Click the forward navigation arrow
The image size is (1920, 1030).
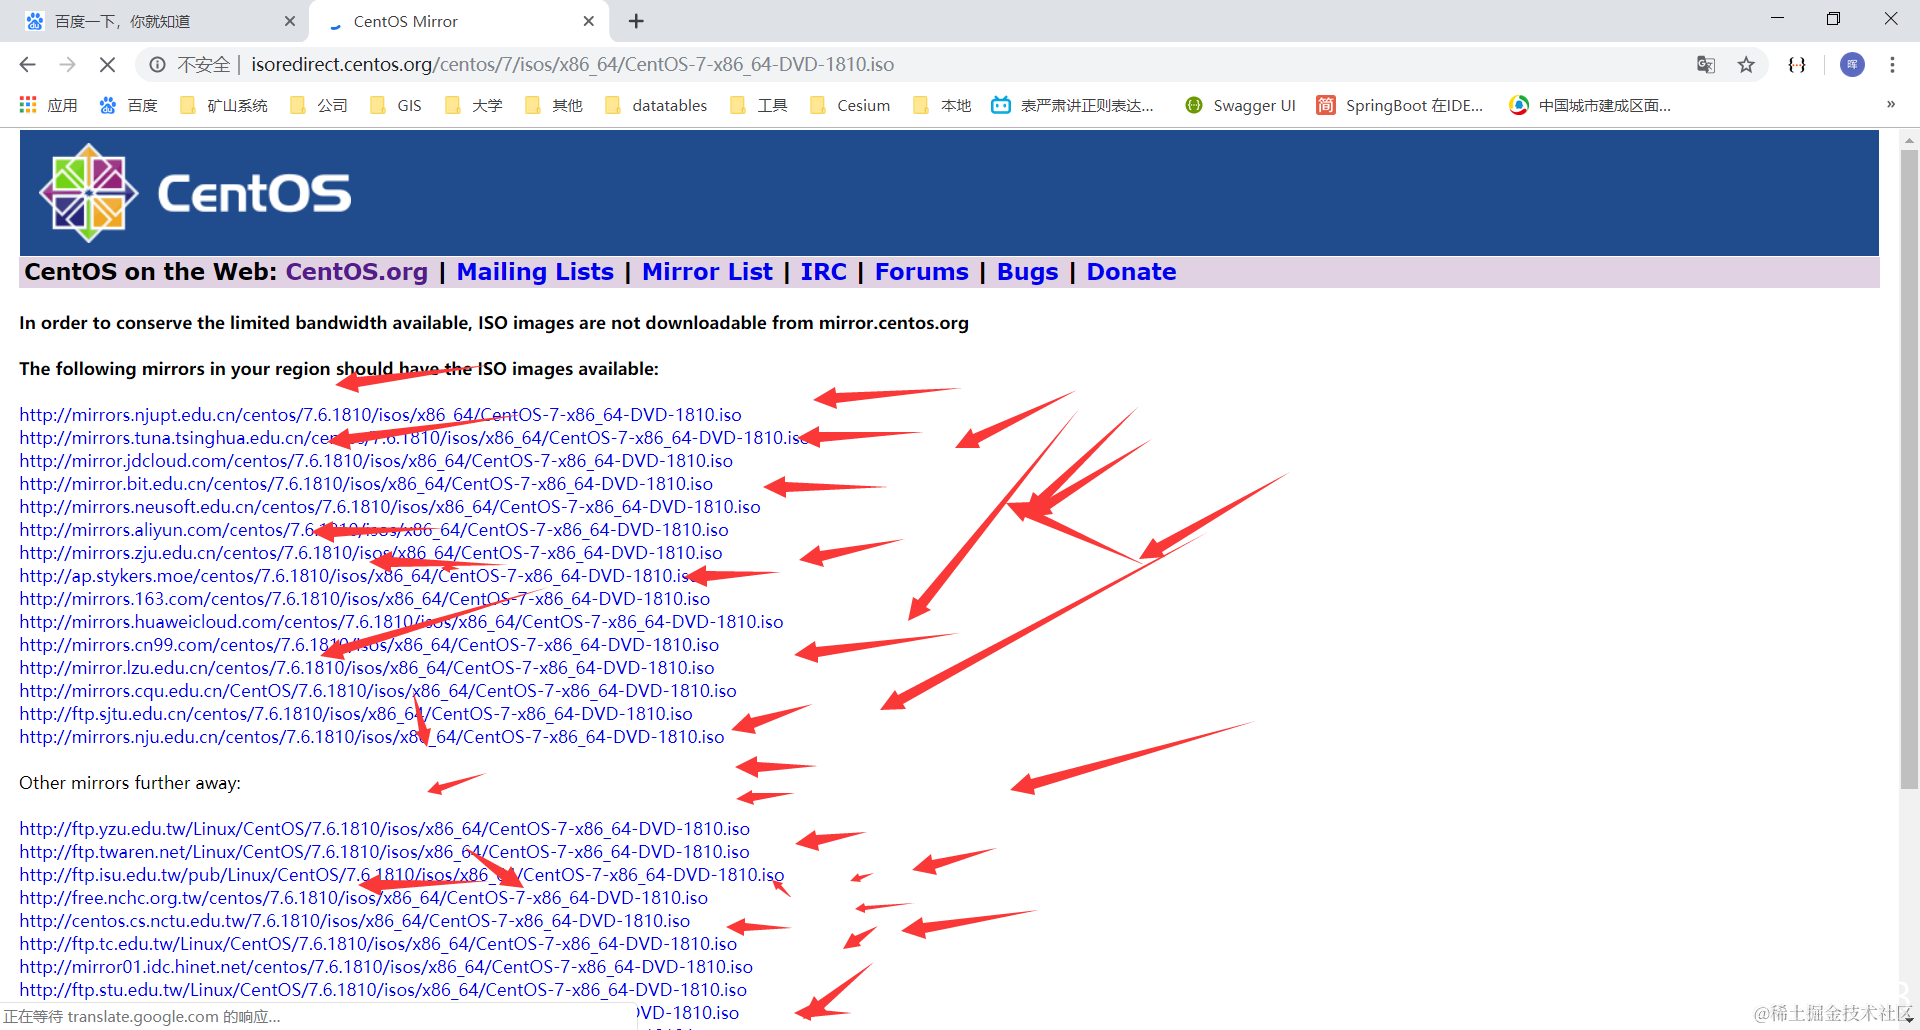pos(67,65)
